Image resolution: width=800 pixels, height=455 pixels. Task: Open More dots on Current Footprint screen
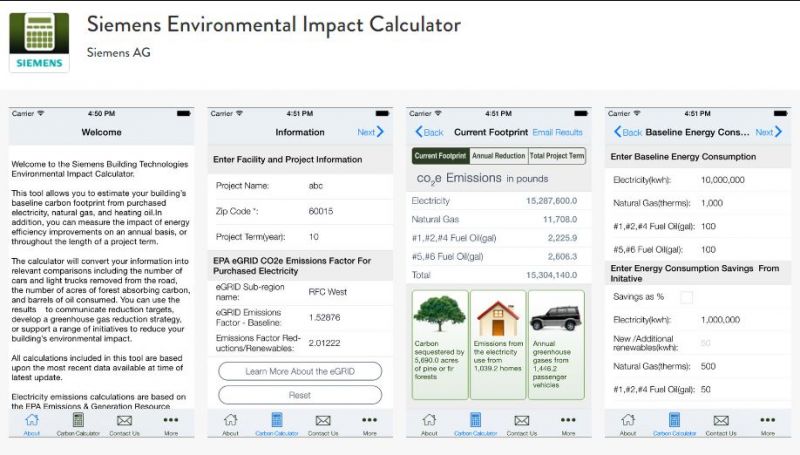(x=568, y=420)
